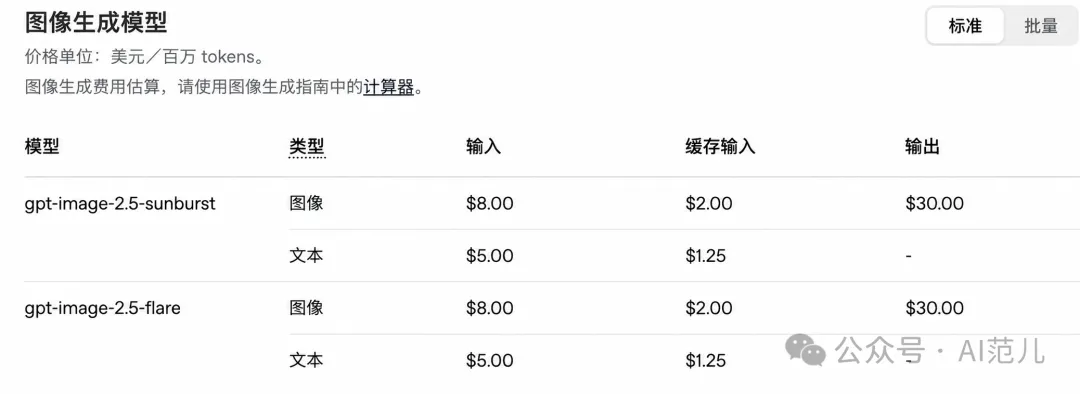Screen dimensions: 1080x394
Task: Click sunburst image input price $8.00
Action: pyautogui.click(x=489, y=204)
